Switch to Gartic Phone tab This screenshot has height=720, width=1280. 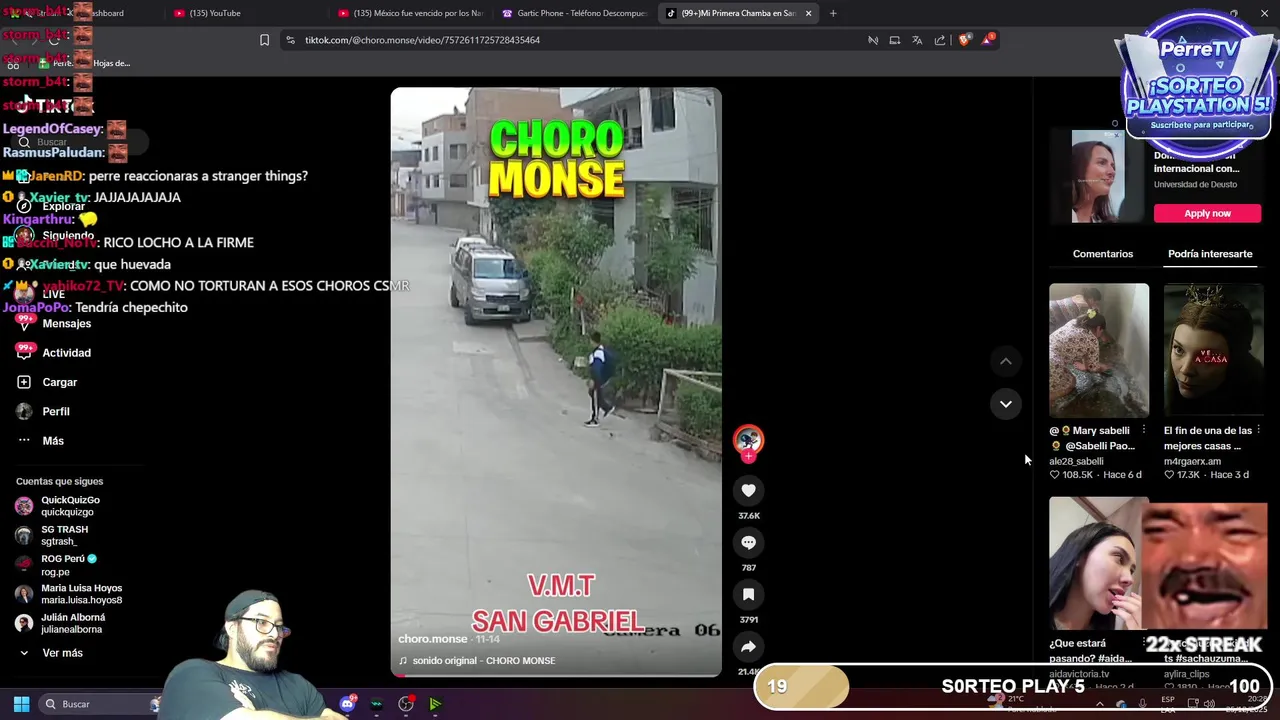(575, 13)
